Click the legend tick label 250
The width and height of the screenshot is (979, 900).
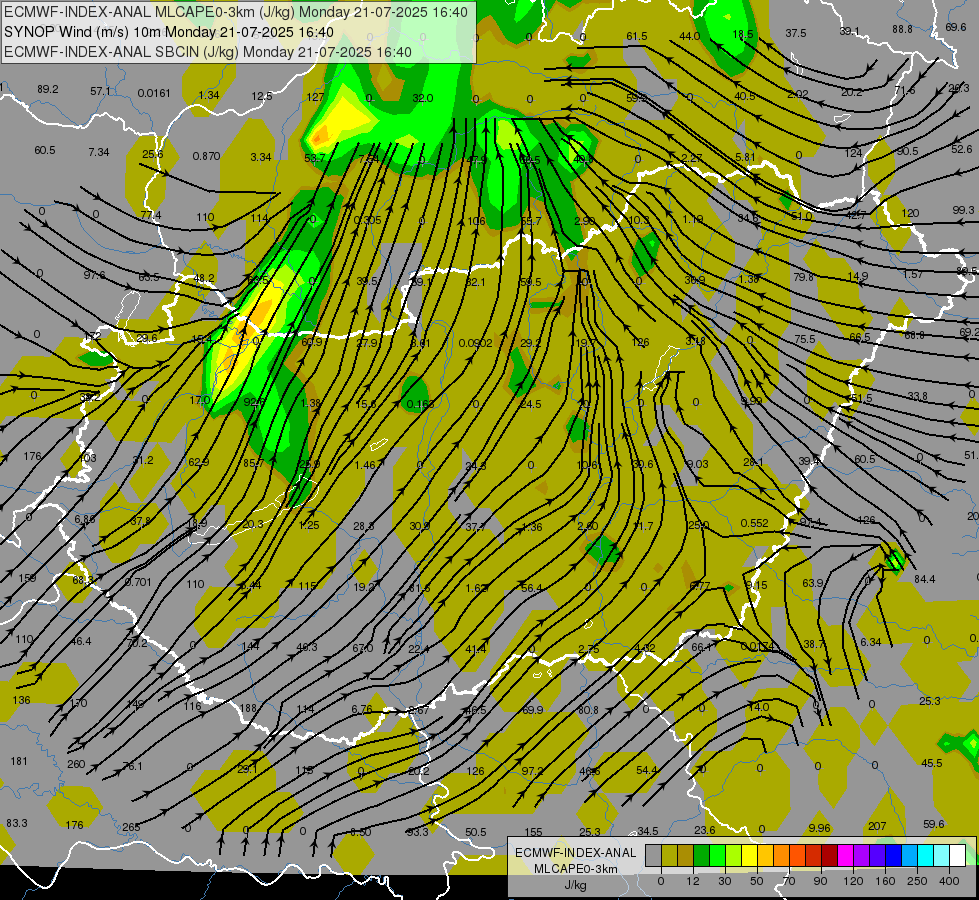(917, 881)
